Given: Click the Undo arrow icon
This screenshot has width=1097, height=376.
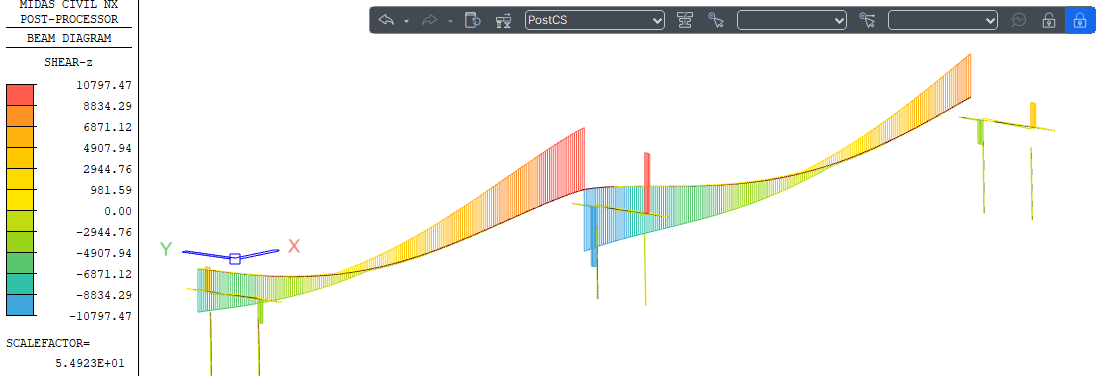Looking at the screenshot, I should point(386,20).
